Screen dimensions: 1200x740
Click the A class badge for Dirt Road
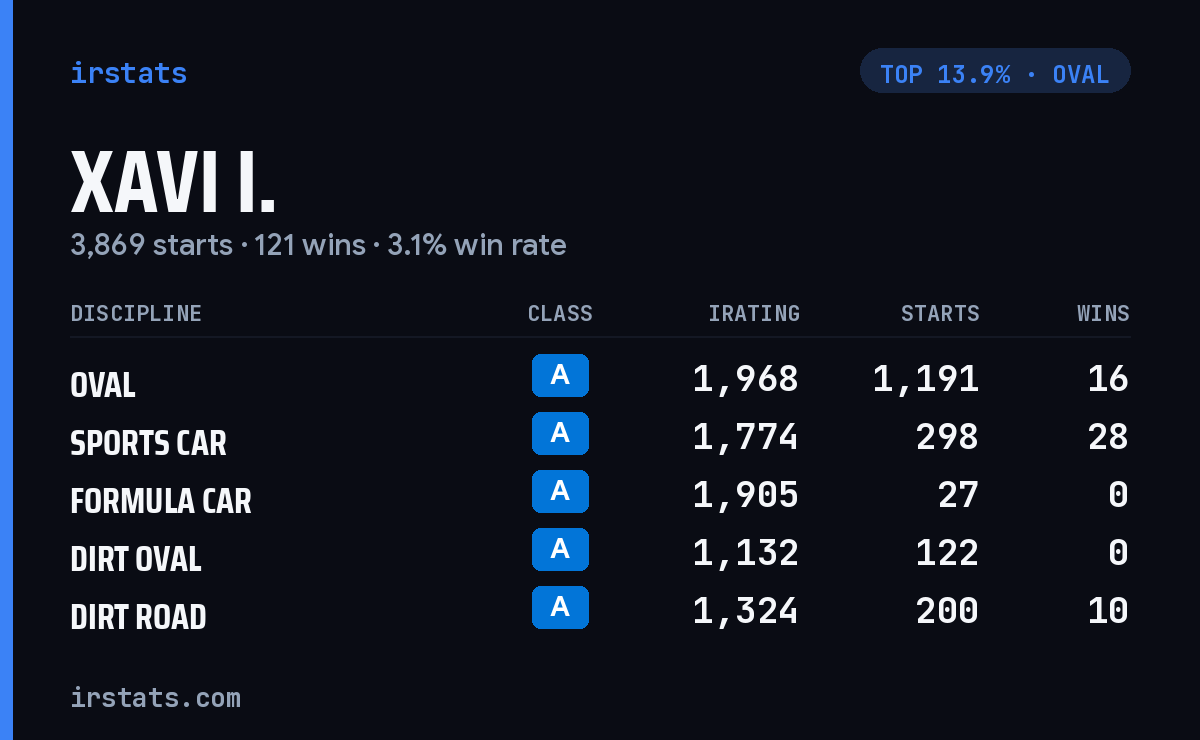(560, 607)
